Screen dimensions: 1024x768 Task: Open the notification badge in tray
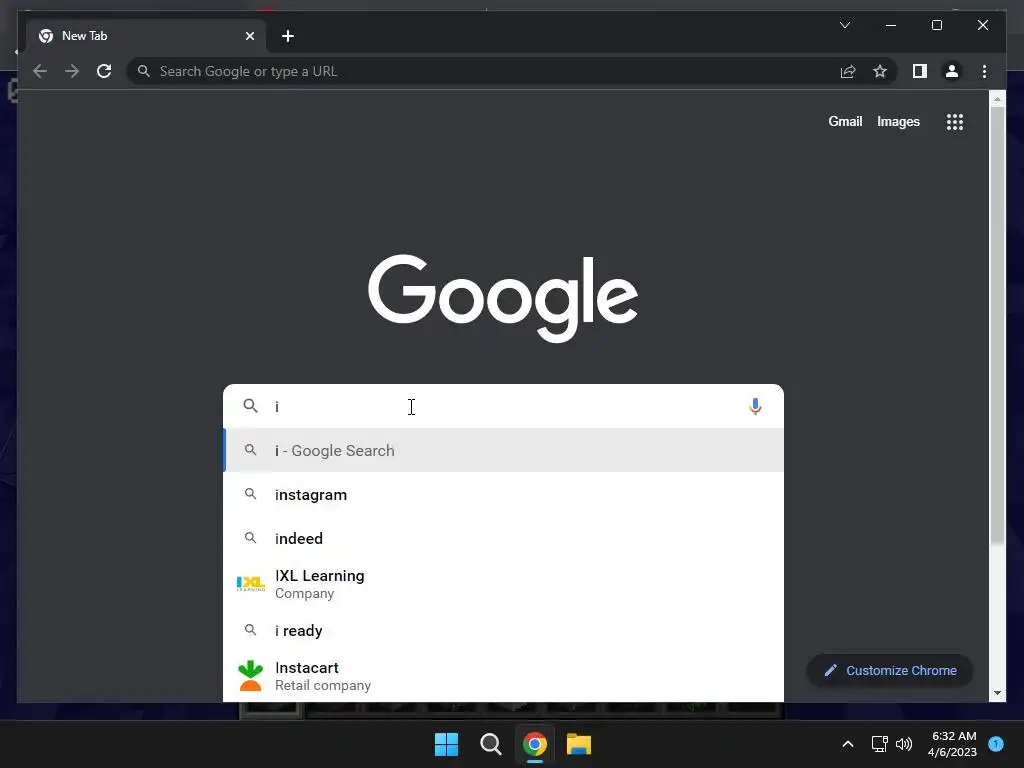coord(996,744)
